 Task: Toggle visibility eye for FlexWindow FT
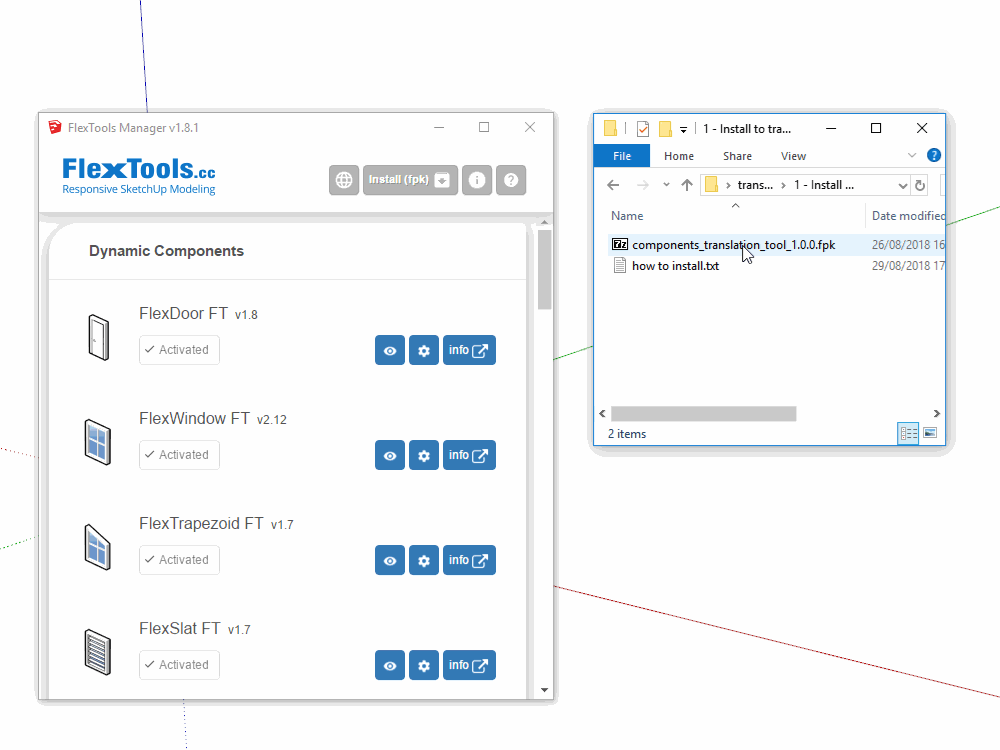390,455
